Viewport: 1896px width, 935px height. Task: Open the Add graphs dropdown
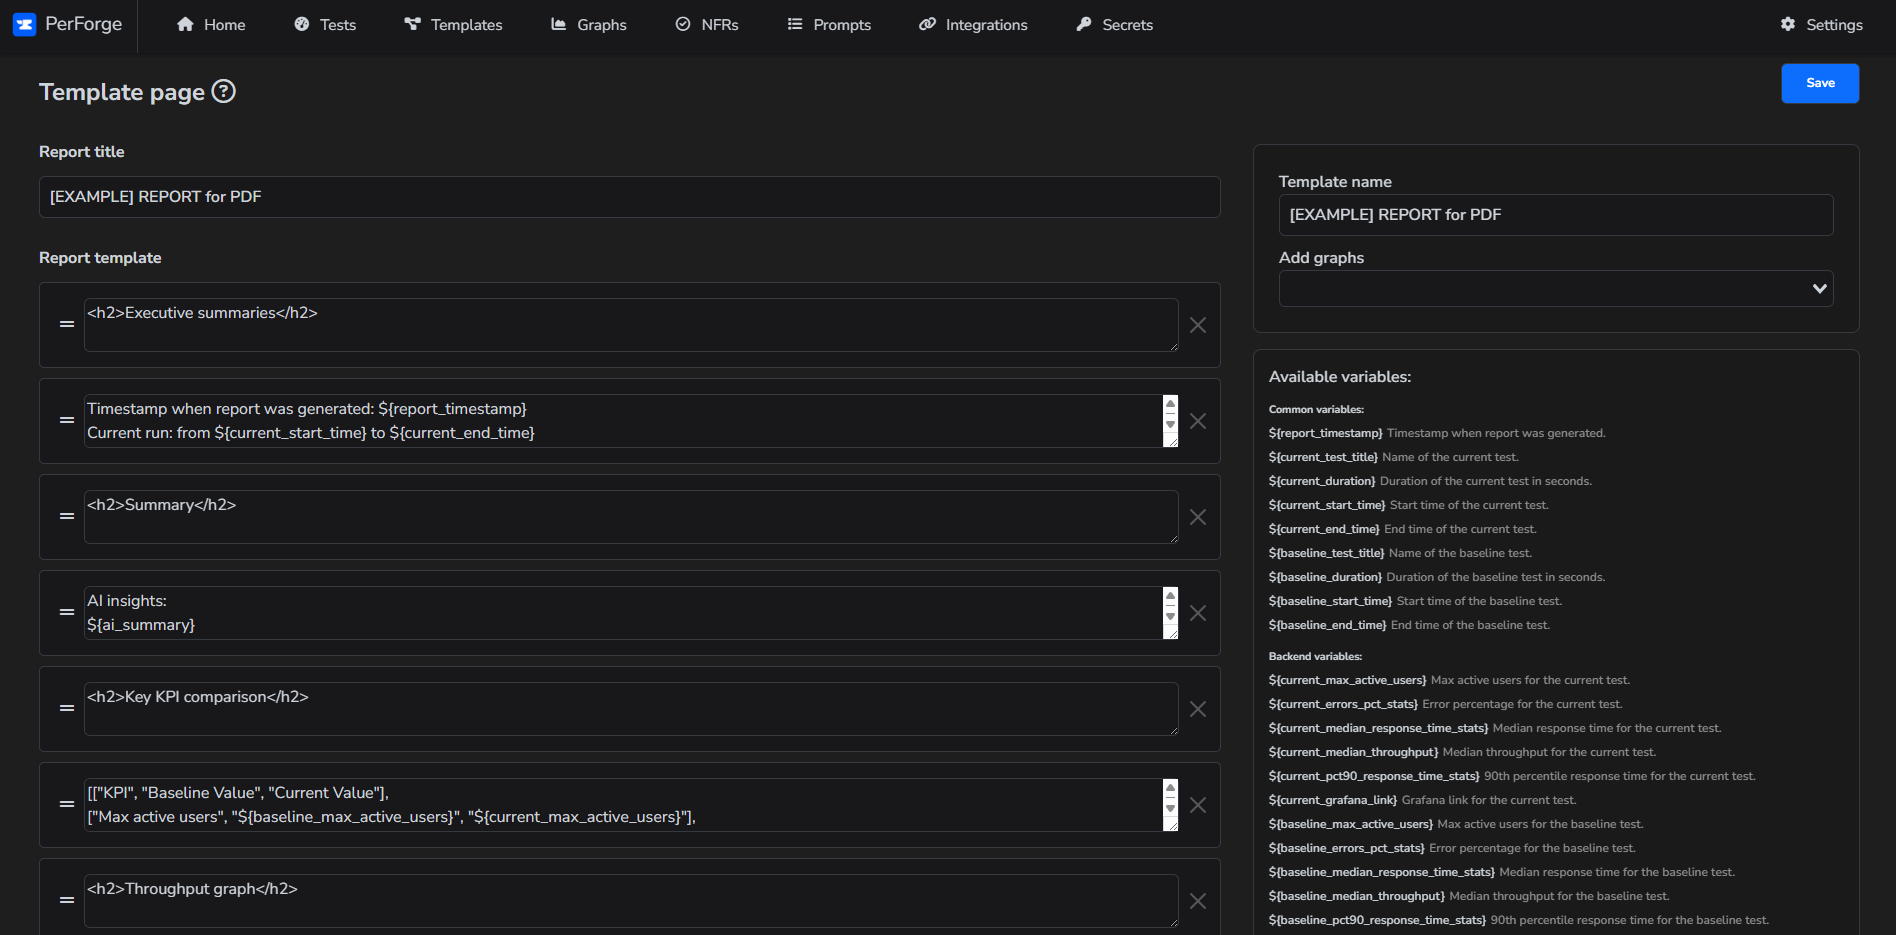tap(1556, 288)
